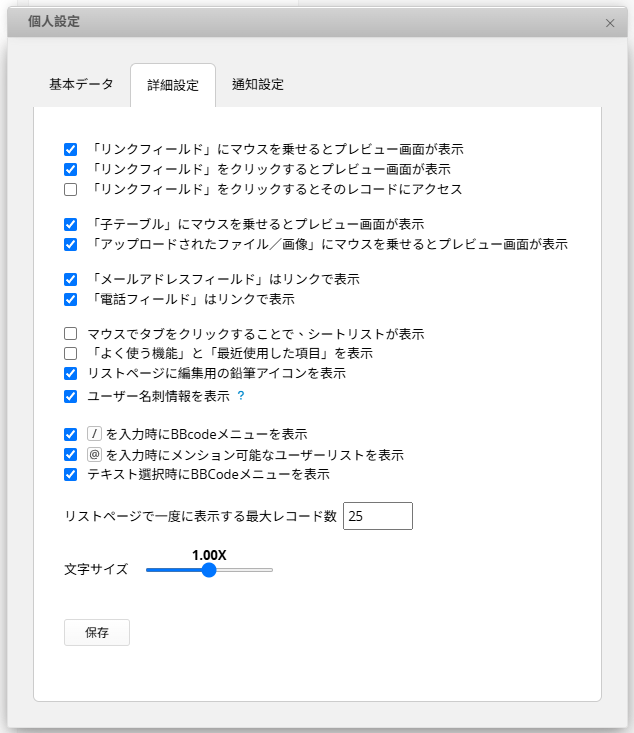Enable sheet list on tab click
Viewport: 634px width, 733px height.
point(71,334)
